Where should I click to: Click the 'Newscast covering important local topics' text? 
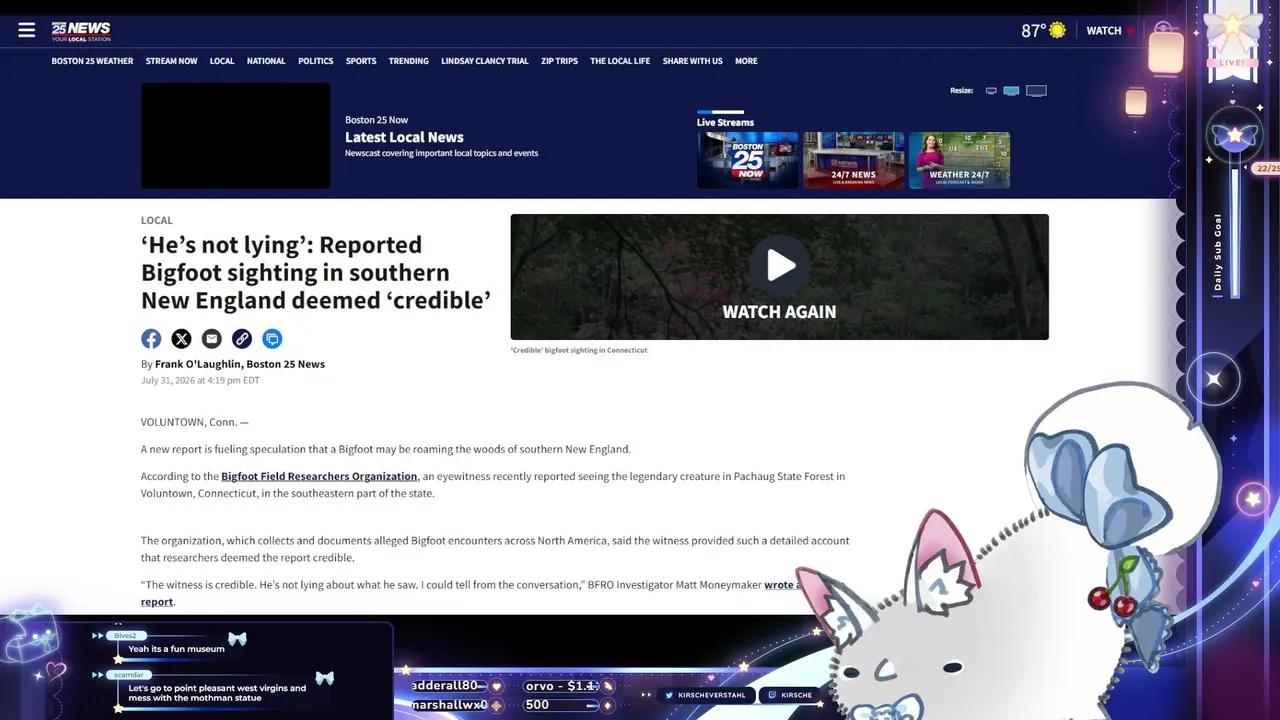pos(442,153)
